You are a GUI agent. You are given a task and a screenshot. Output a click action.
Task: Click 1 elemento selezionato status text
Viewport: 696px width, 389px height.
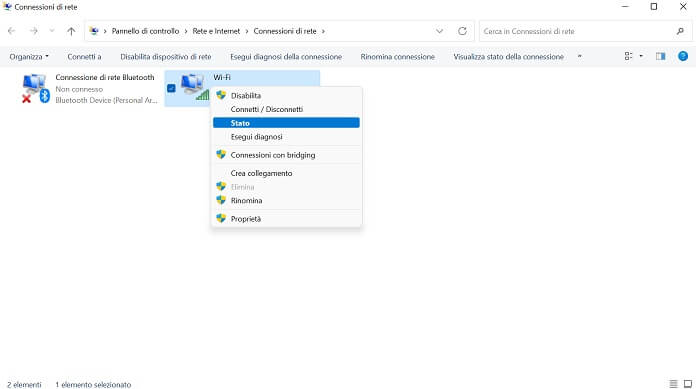[x=93, y=385]
